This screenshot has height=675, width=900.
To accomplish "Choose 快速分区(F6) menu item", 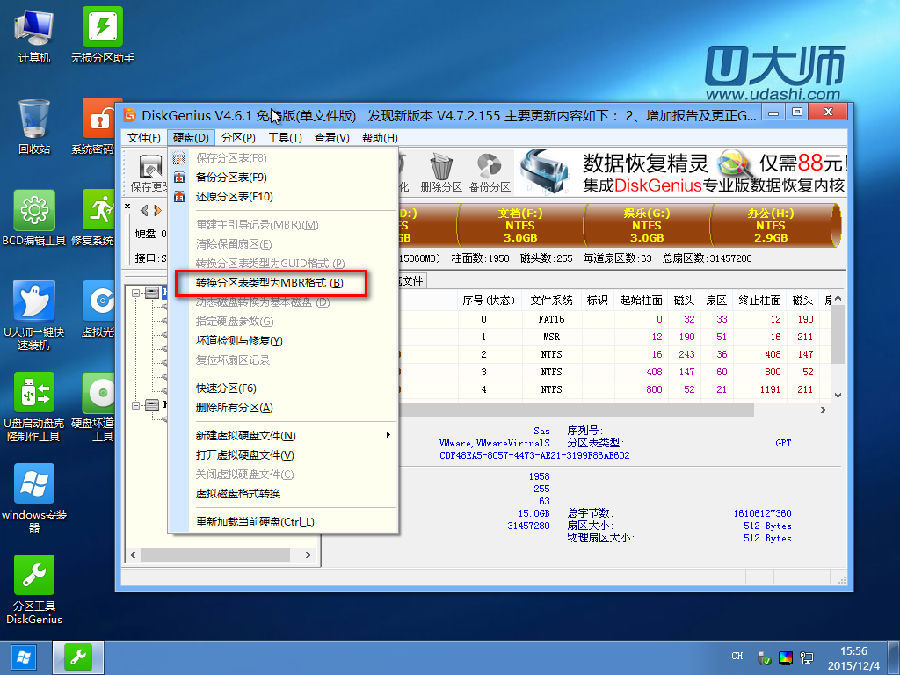I will click(284, 388).
